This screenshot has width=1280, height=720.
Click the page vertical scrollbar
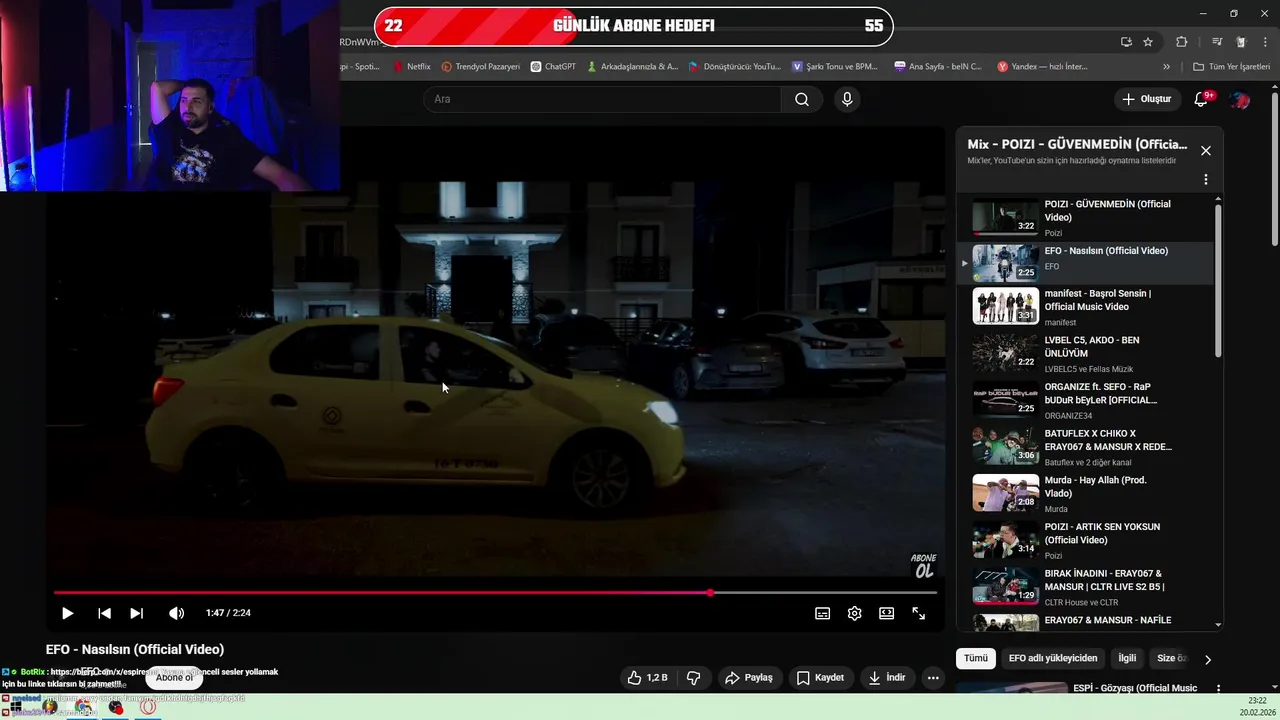click(x=1274, y=170)
